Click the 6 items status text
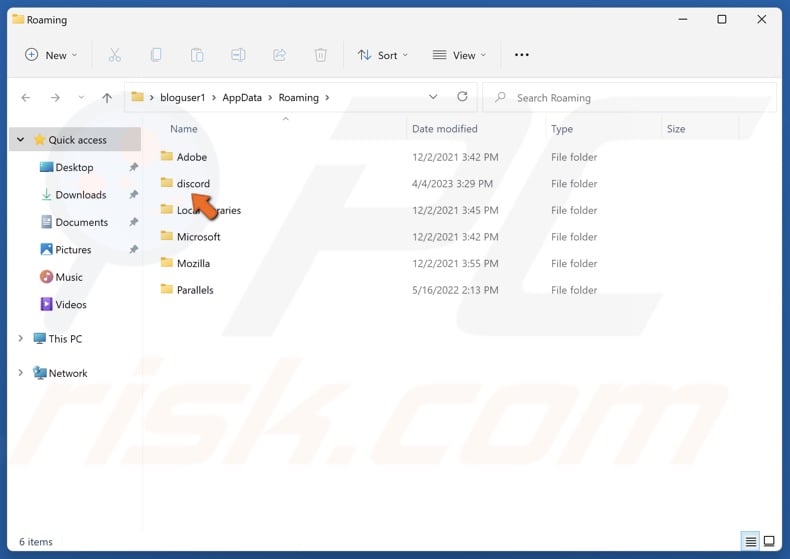This screenshot has height=559, width=790. click(36, 542)
